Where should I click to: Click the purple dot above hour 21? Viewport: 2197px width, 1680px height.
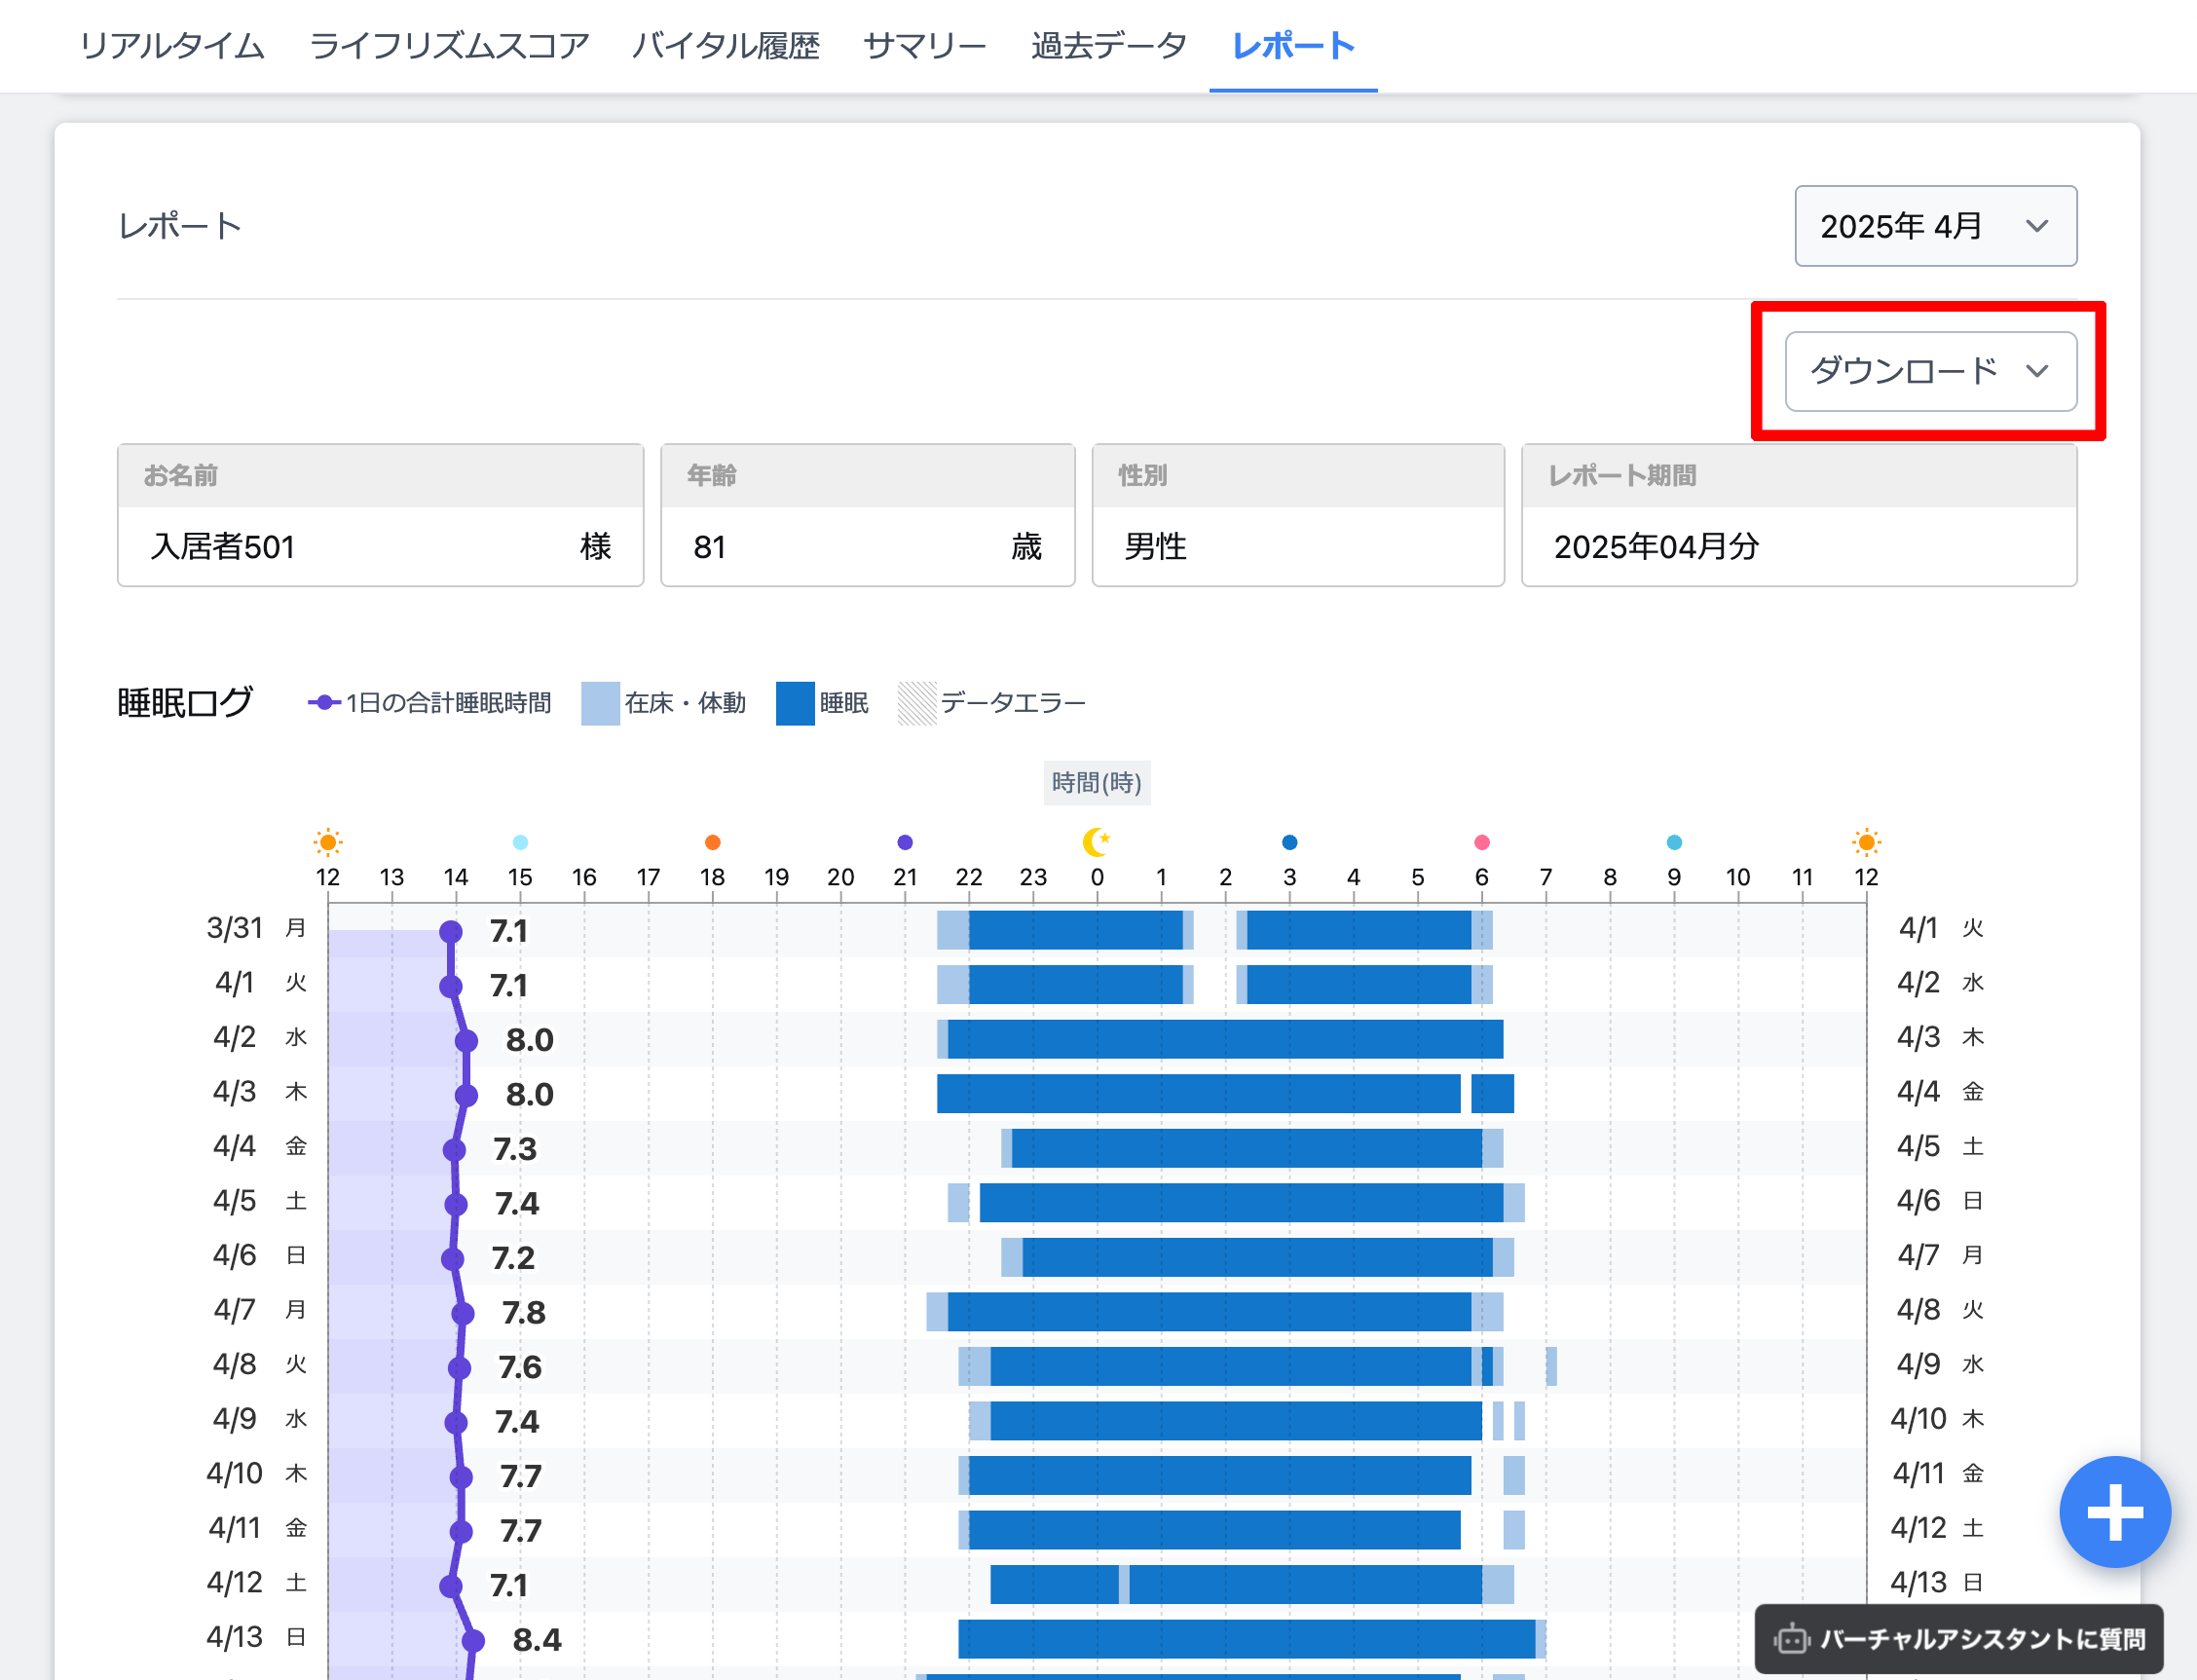[905, 842]
